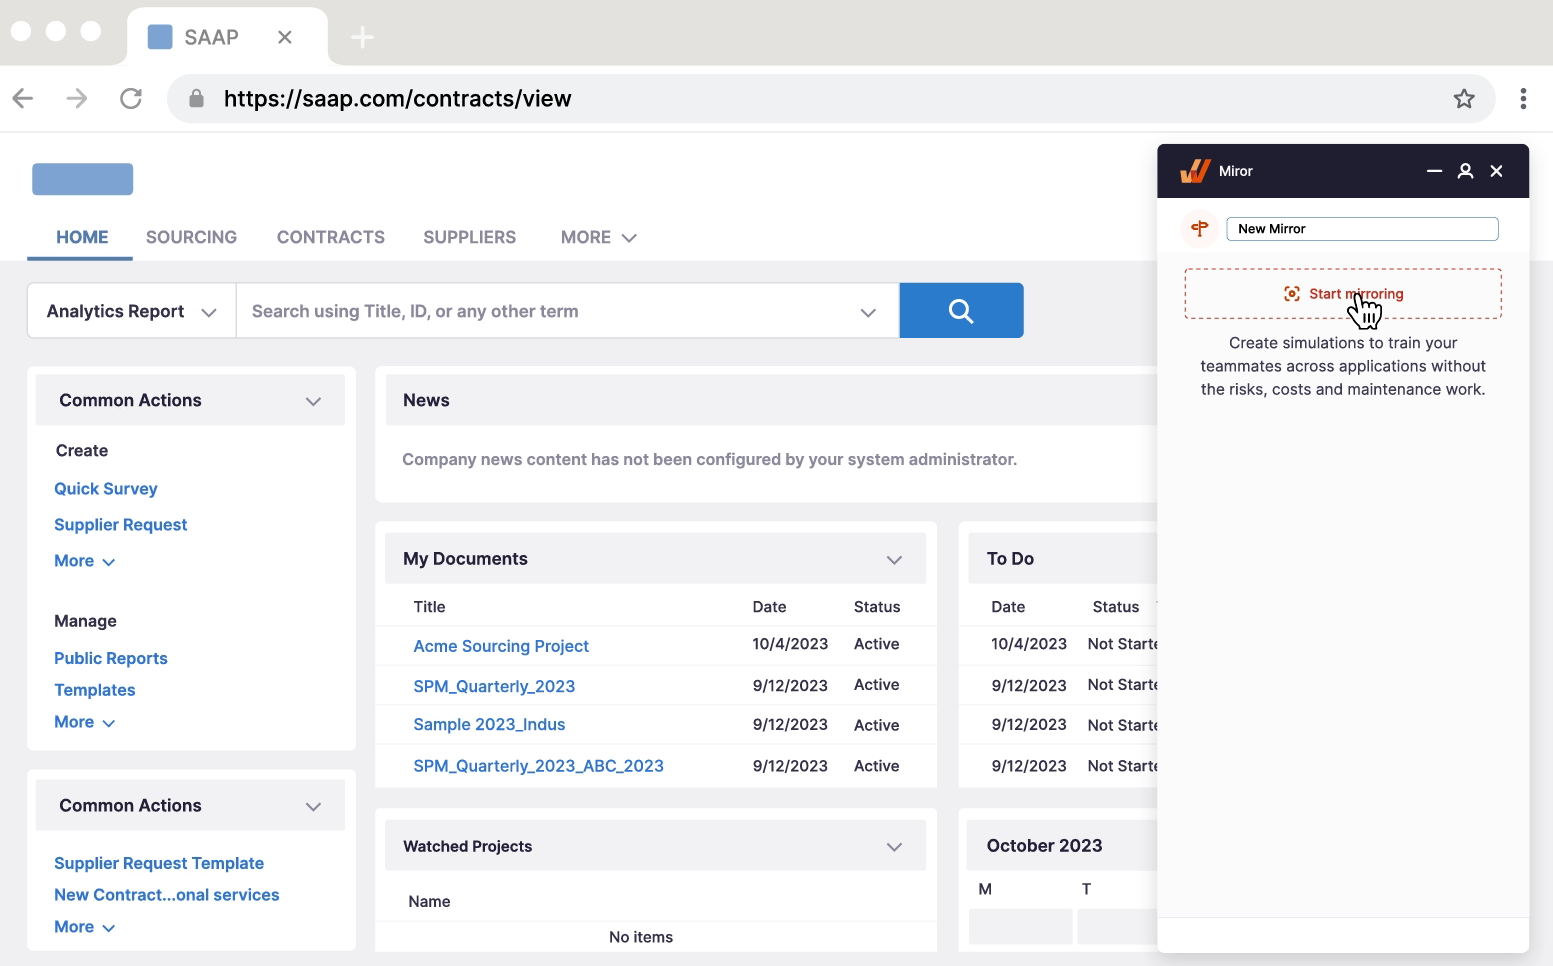
Task: Expand the MORE navigation menu
Action: tap(598, 237)
